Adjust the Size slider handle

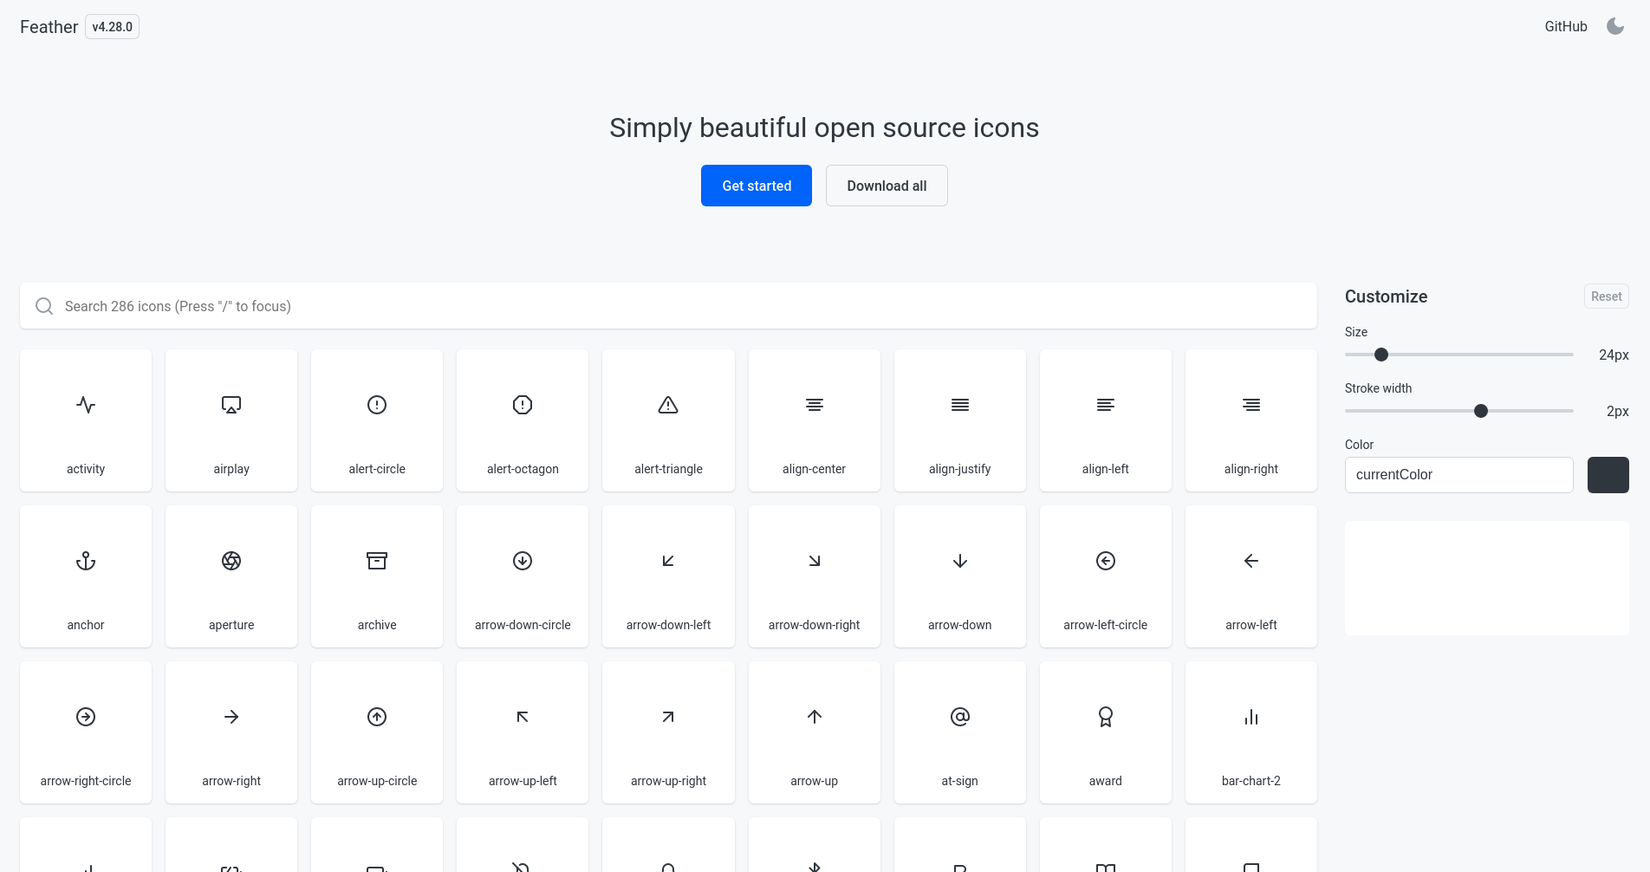[1381, 355]
